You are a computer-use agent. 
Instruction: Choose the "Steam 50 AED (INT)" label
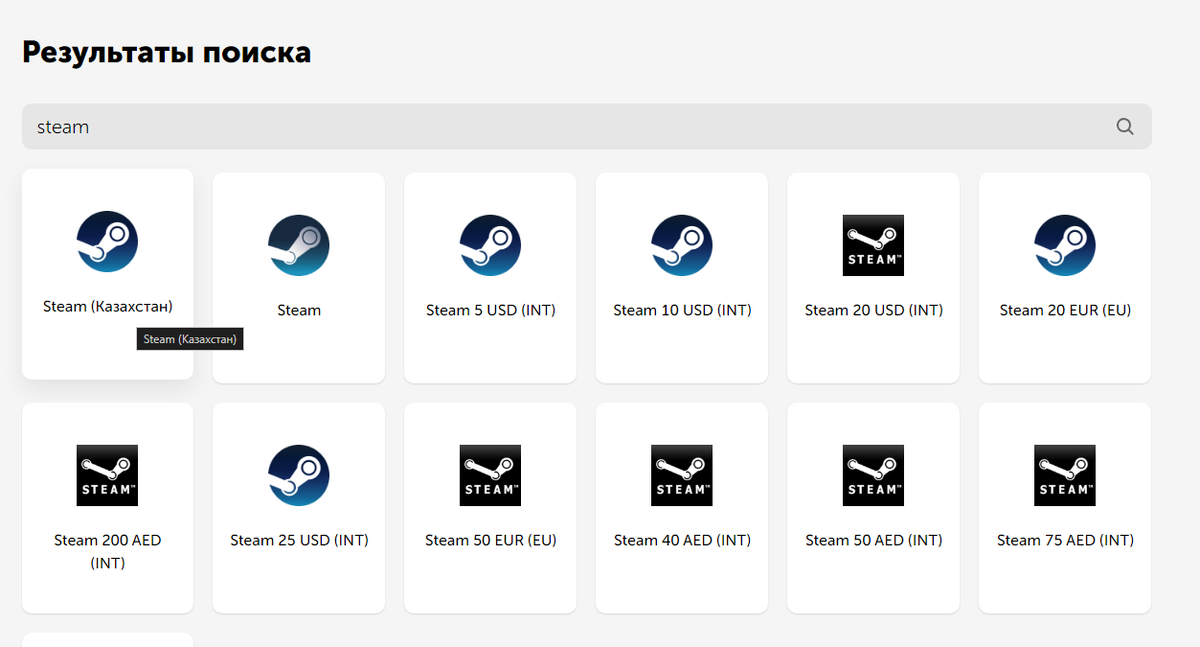(874, 541)
